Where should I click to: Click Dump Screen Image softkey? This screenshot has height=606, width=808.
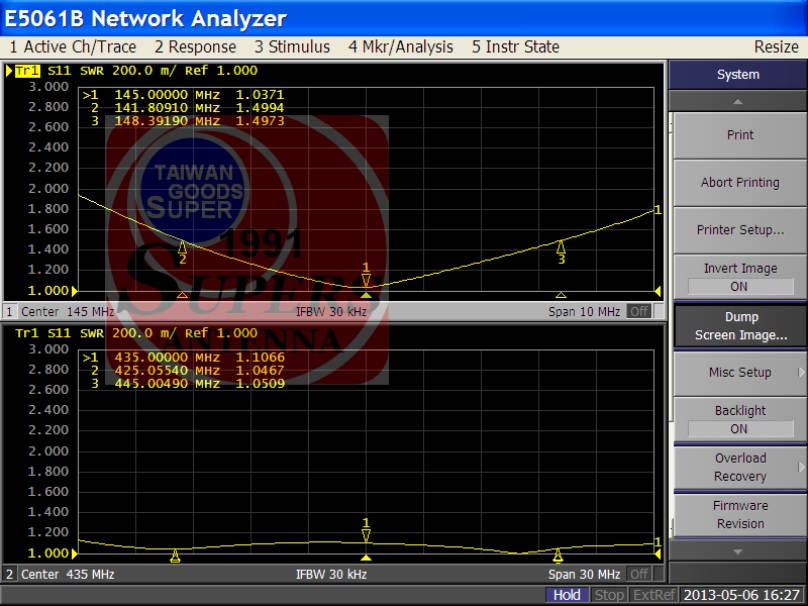[739, 326]
